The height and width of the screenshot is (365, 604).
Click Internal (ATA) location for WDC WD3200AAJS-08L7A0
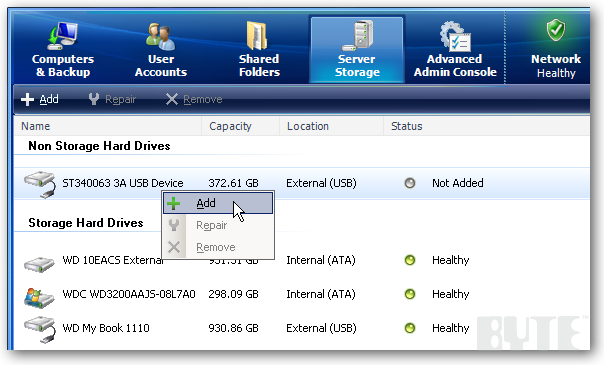pyautogui.click(x=321, y=294)
